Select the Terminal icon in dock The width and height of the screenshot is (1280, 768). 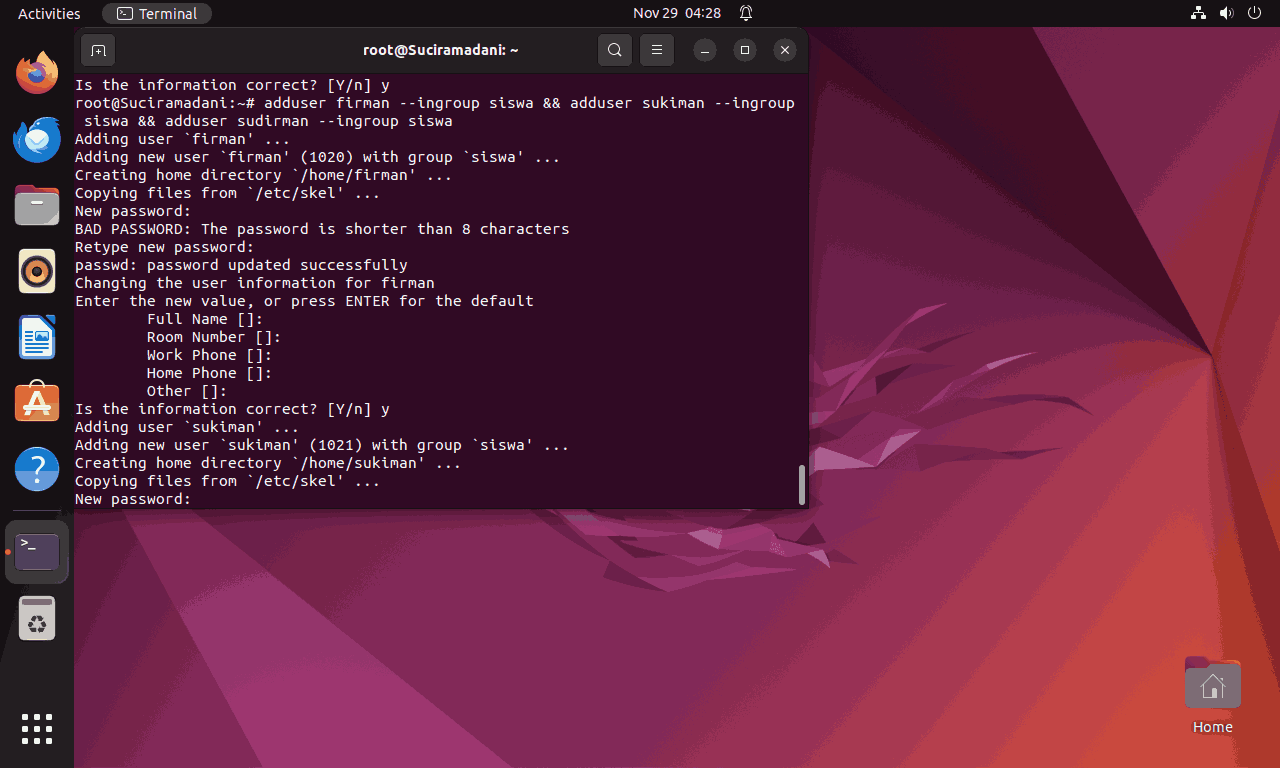(x=37, y=552)
